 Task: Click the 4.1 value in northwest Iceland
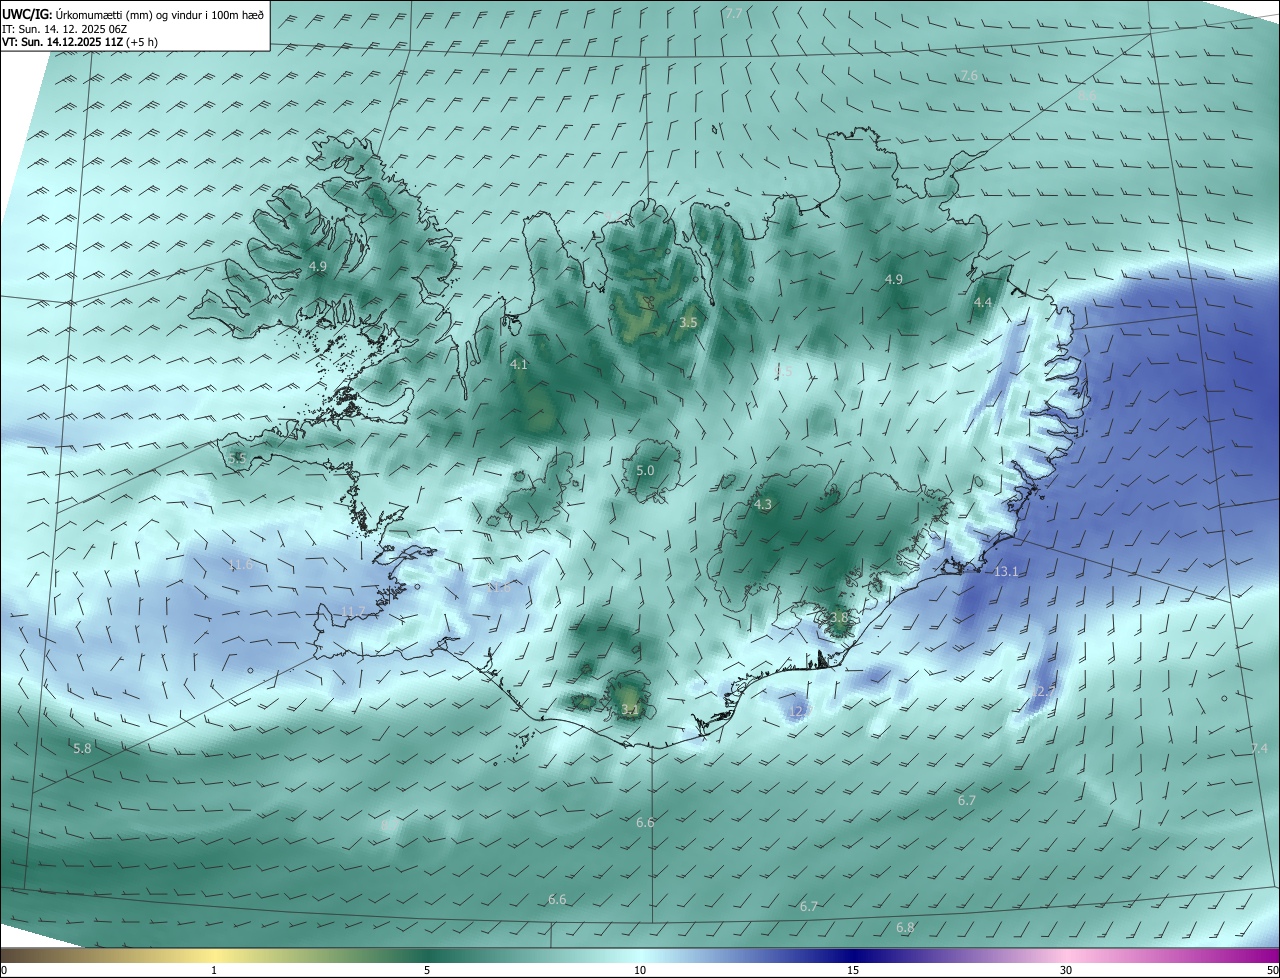[x=518, y=365]
